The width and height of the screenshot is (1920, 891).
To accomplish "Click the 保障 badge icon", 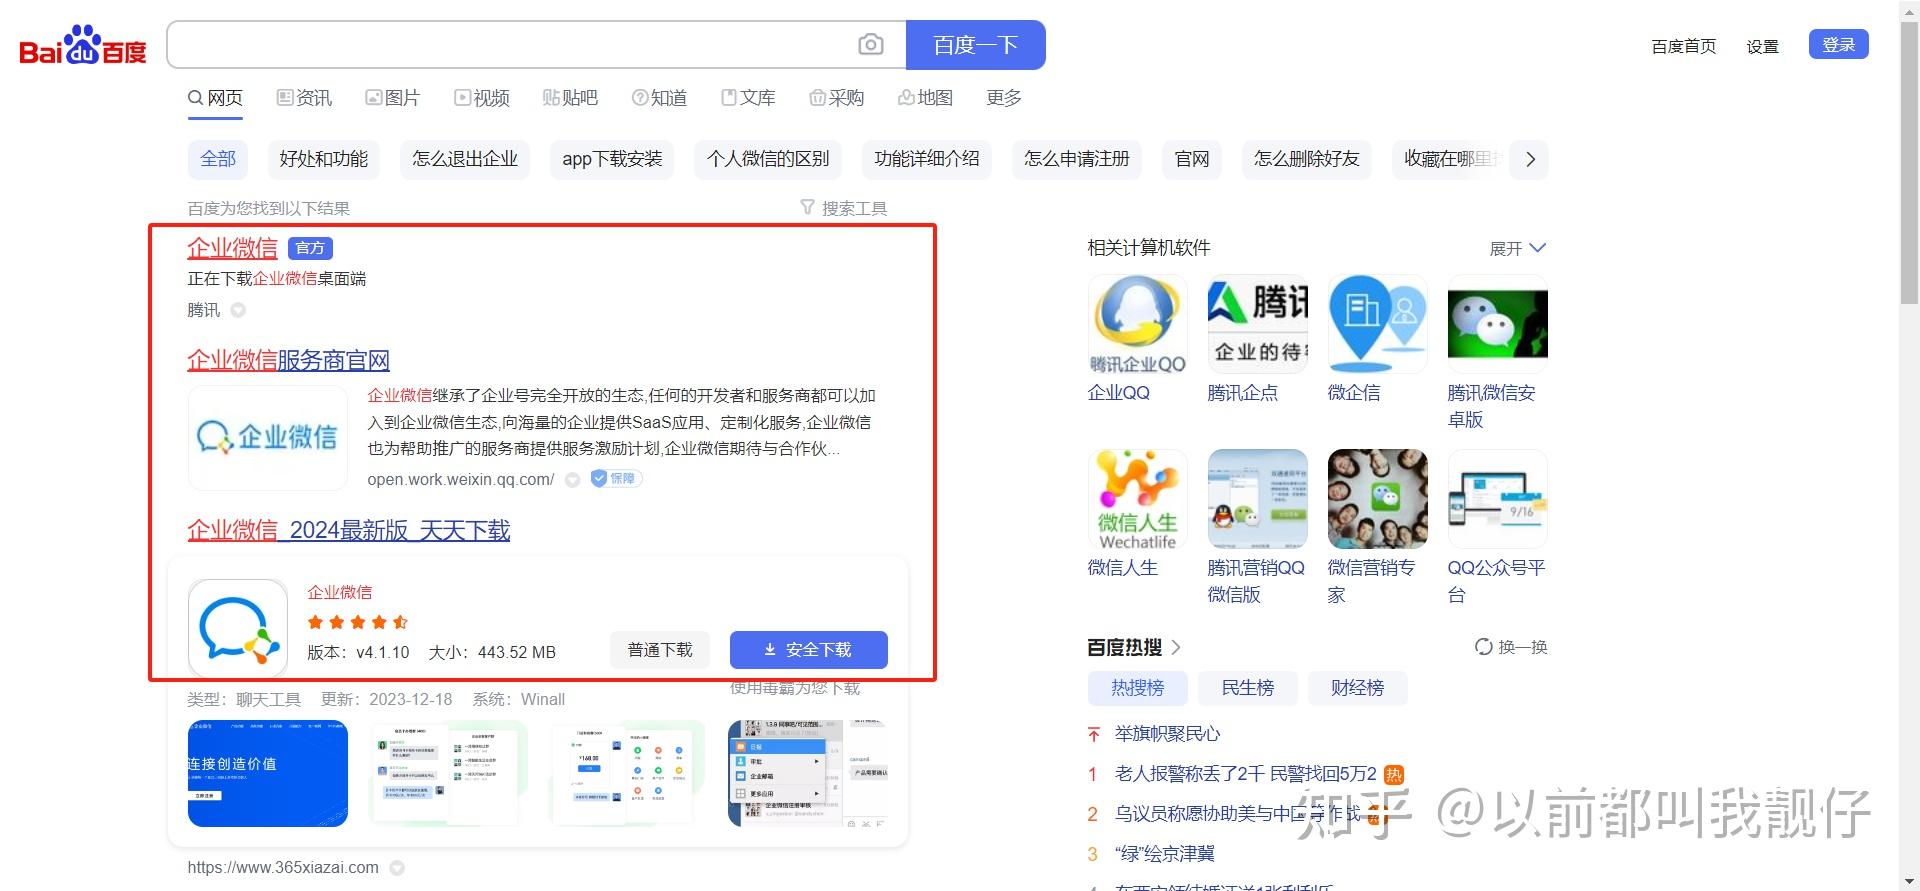I will pos(616,479).
